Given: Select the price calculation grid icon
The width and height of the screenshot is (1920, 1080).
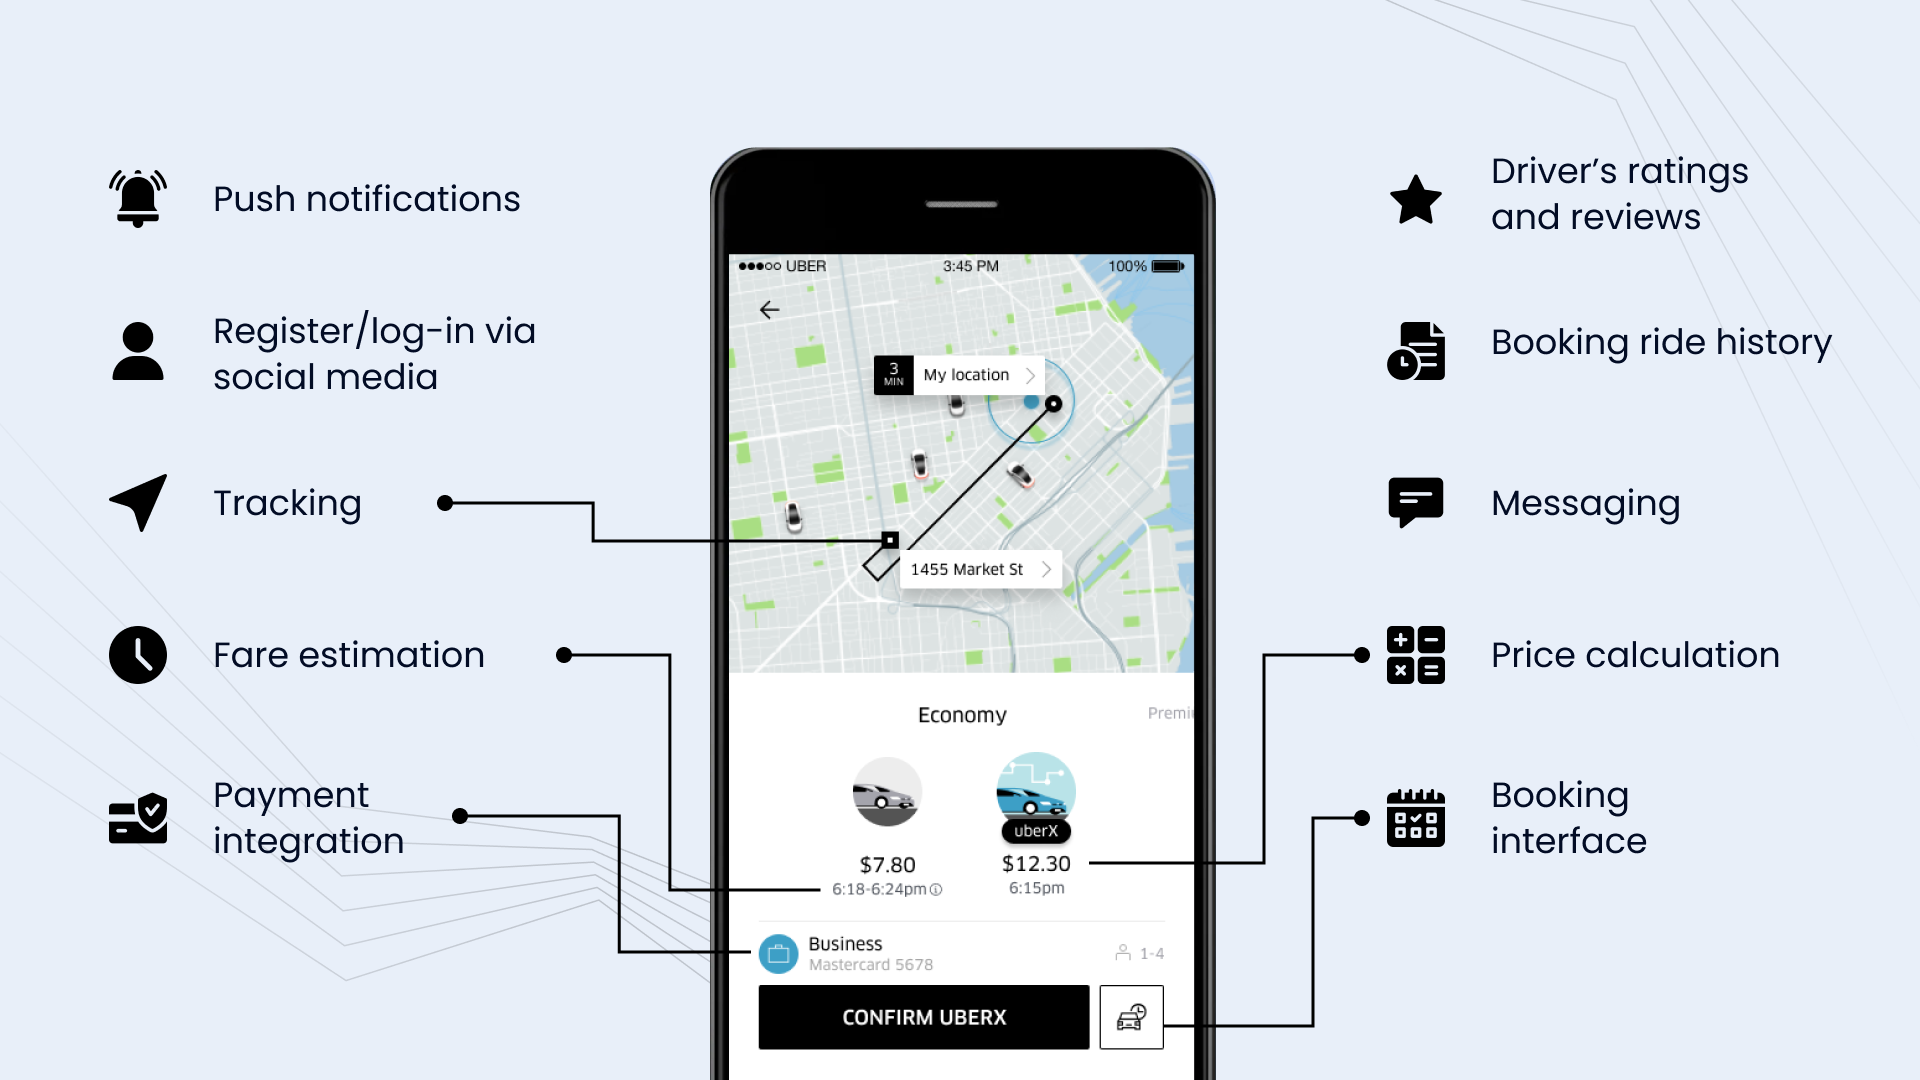Looking at the screenshot, I should (x=1415, y=654).
